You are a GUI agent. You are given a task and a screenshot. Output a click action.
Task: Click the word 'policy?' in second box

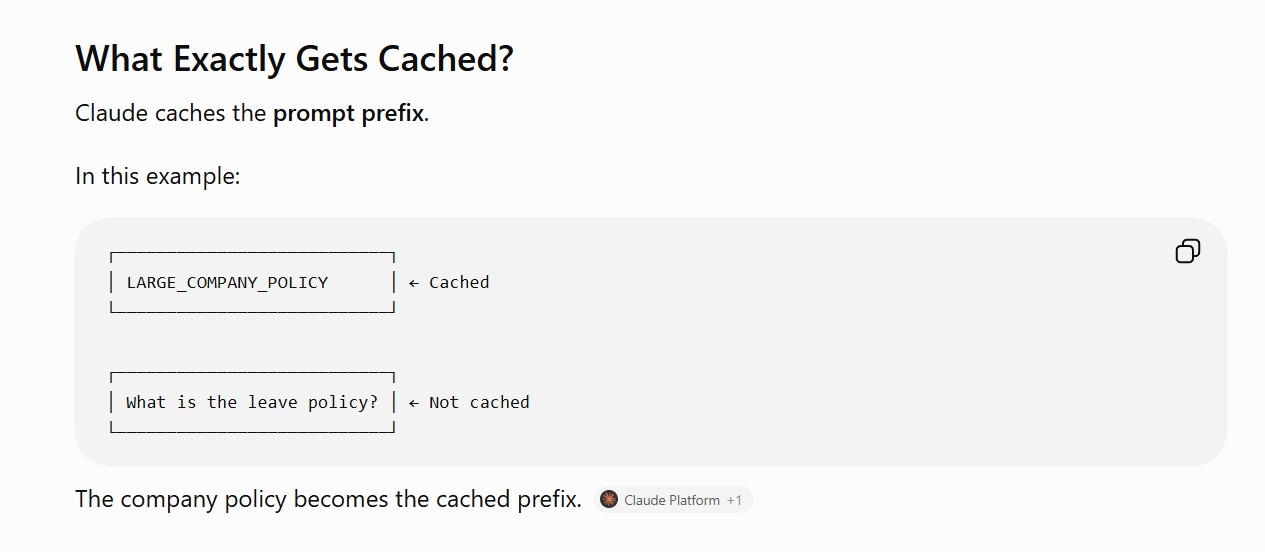[343, 402]
